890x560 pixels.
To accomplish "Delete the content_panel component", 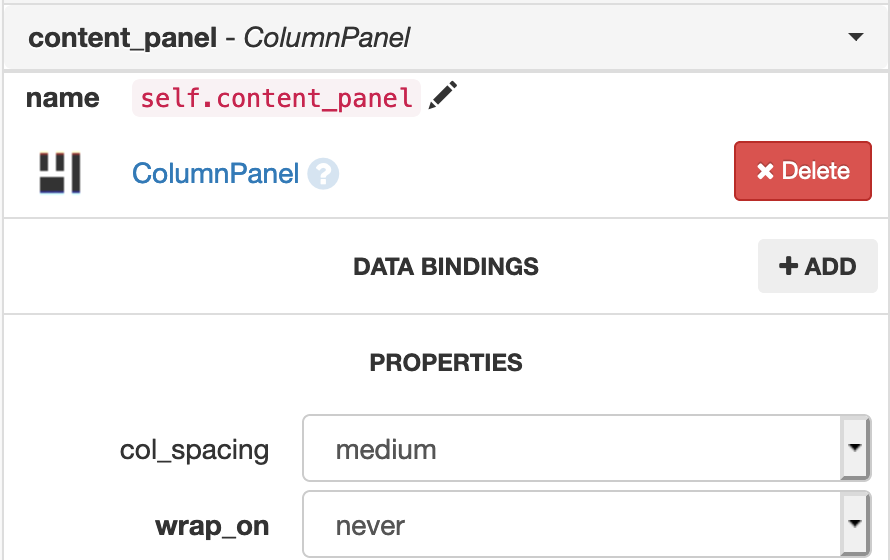I will click(x=803, y=171).
